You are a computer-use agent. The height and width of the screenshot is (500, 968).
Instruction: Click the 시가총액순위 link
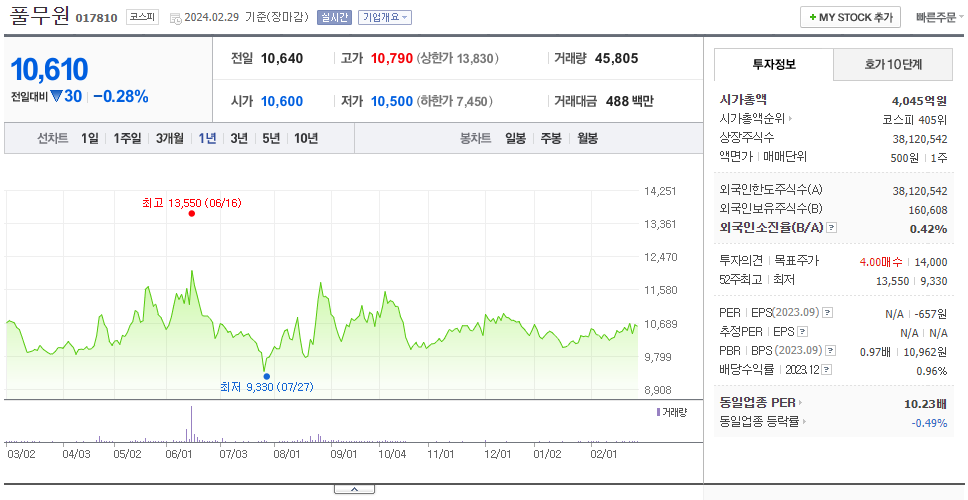(x=753, y=119)
